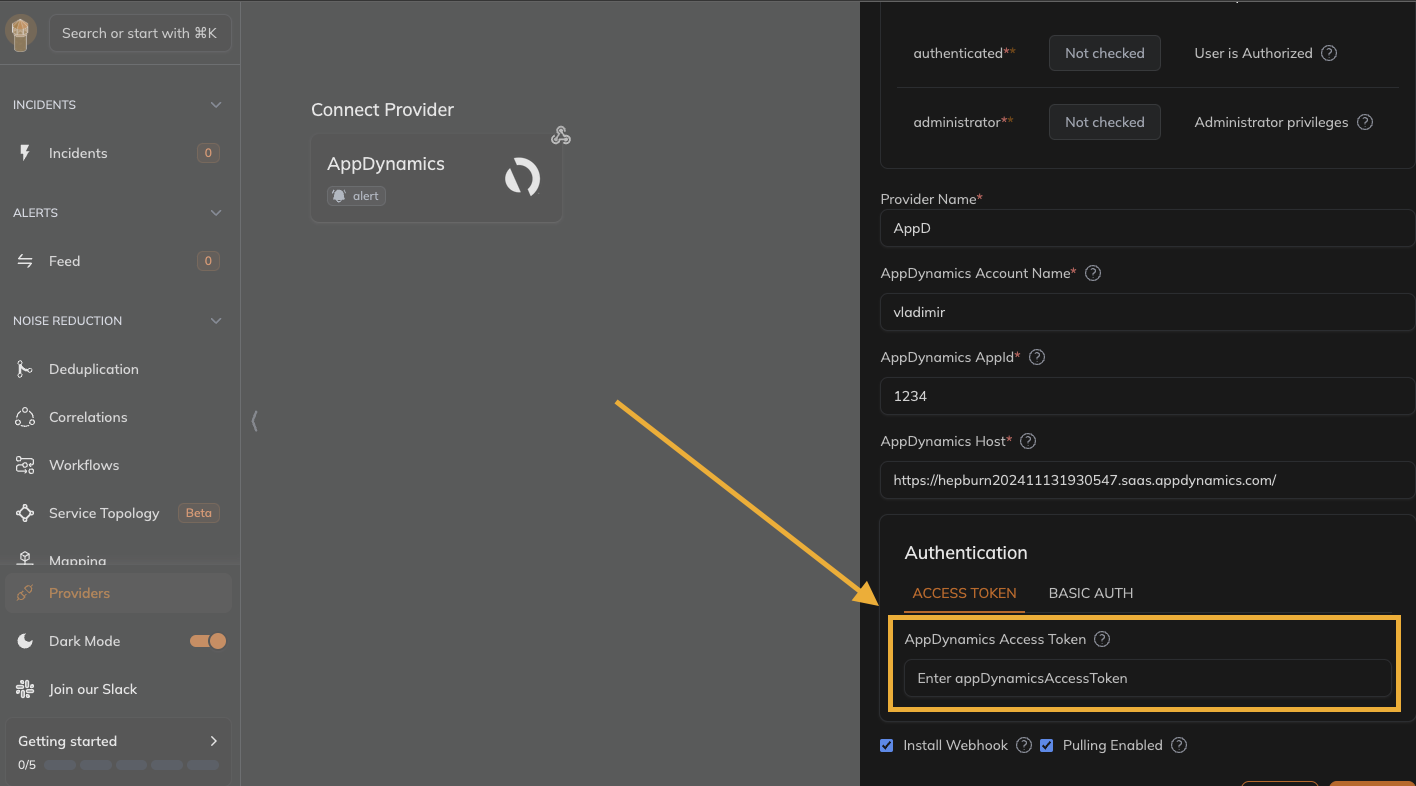Click the Getting started 0/5 progress bar

pos(131,765)
